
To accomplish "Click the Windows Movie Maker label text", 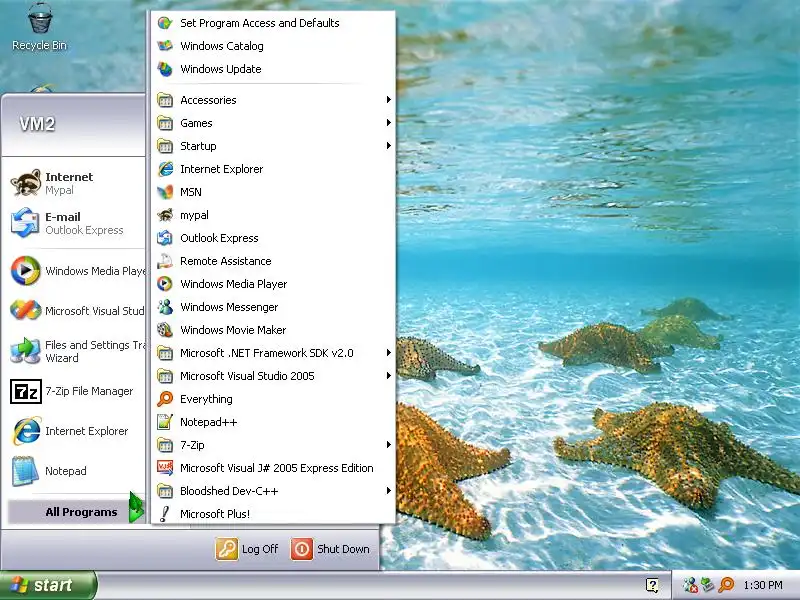I will click(x=233, y=330).
